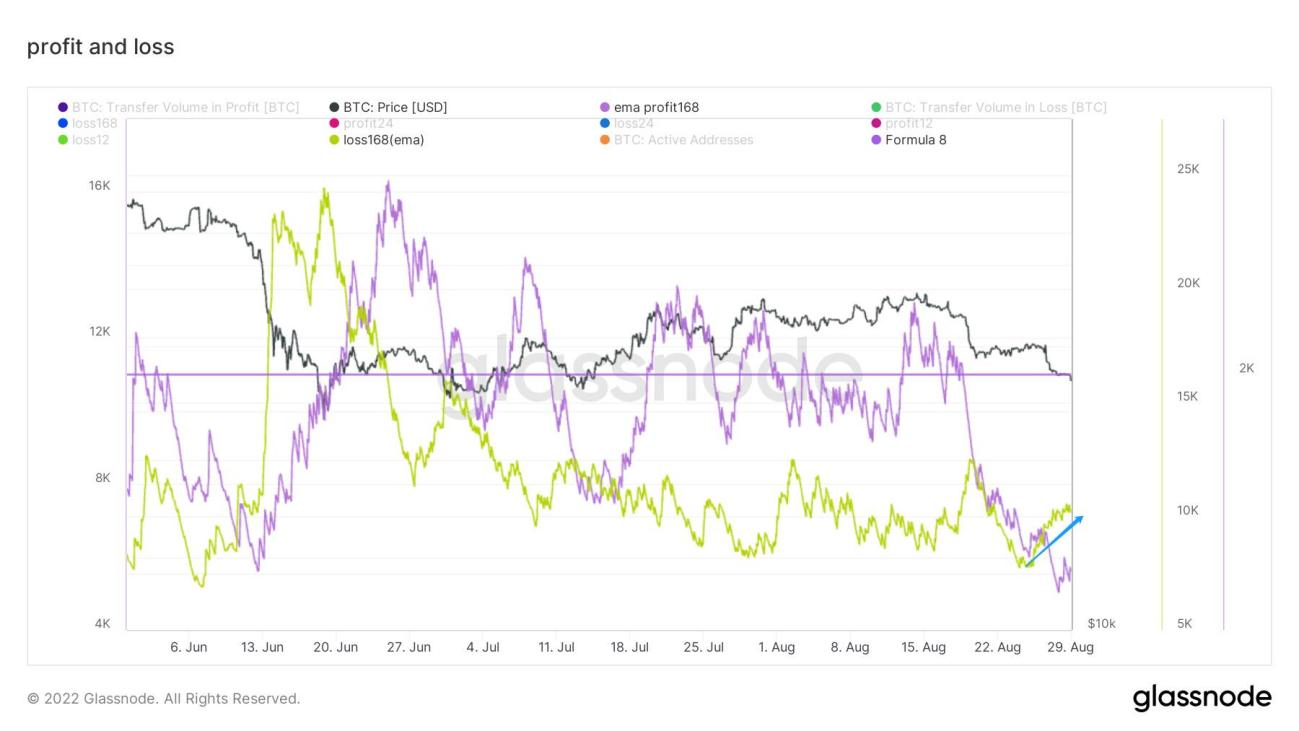This screenshot has height=731, width=1299.
Task: Click the 13. Jun date axis label
Action: 262,647
